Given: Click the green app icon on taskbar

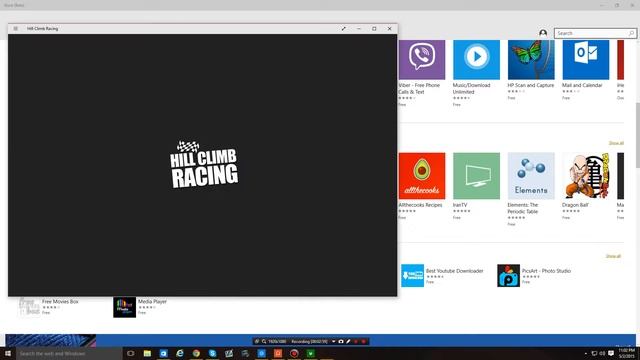Looking at the screenshot, I should click(311, 353).
